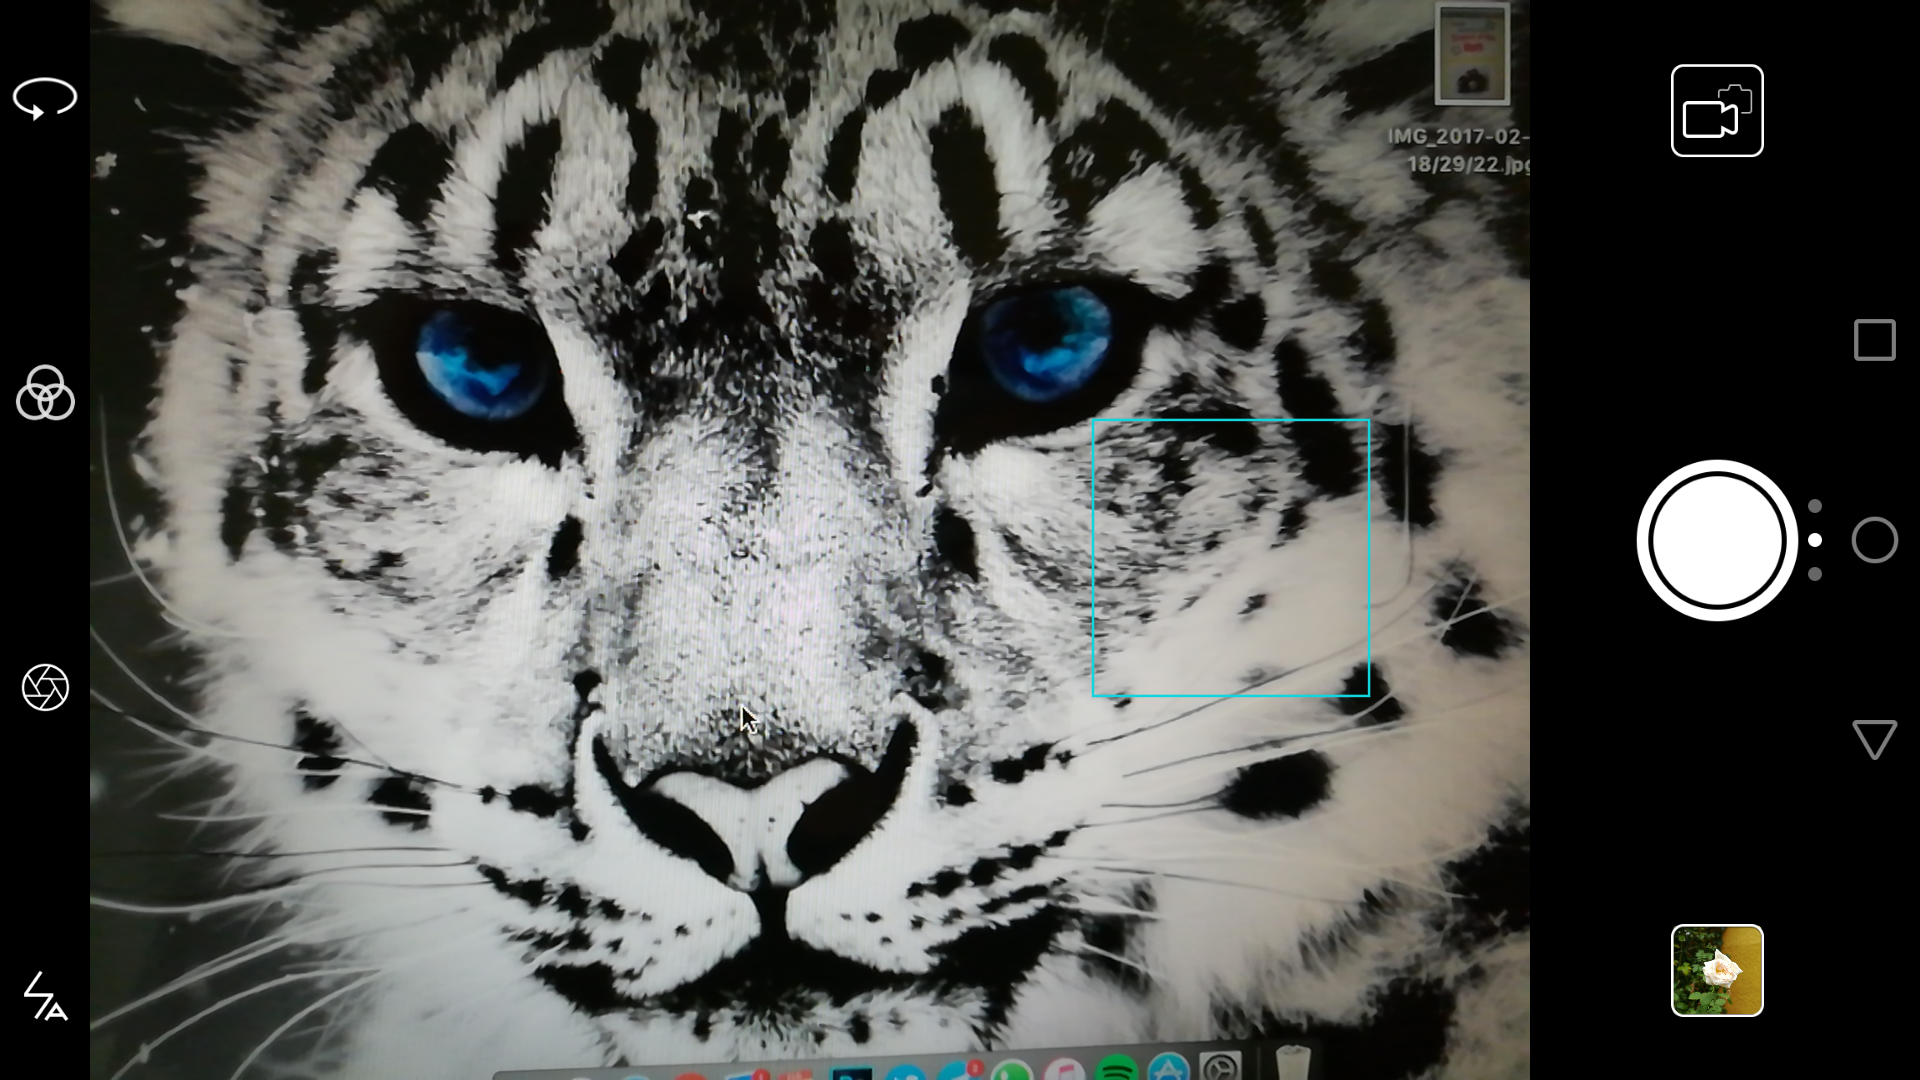Image resolution: width=1920 pixels, height=1080 pixels.
Task: Focus on the leopard's left blue eye
Action: (x=480, y=362)
